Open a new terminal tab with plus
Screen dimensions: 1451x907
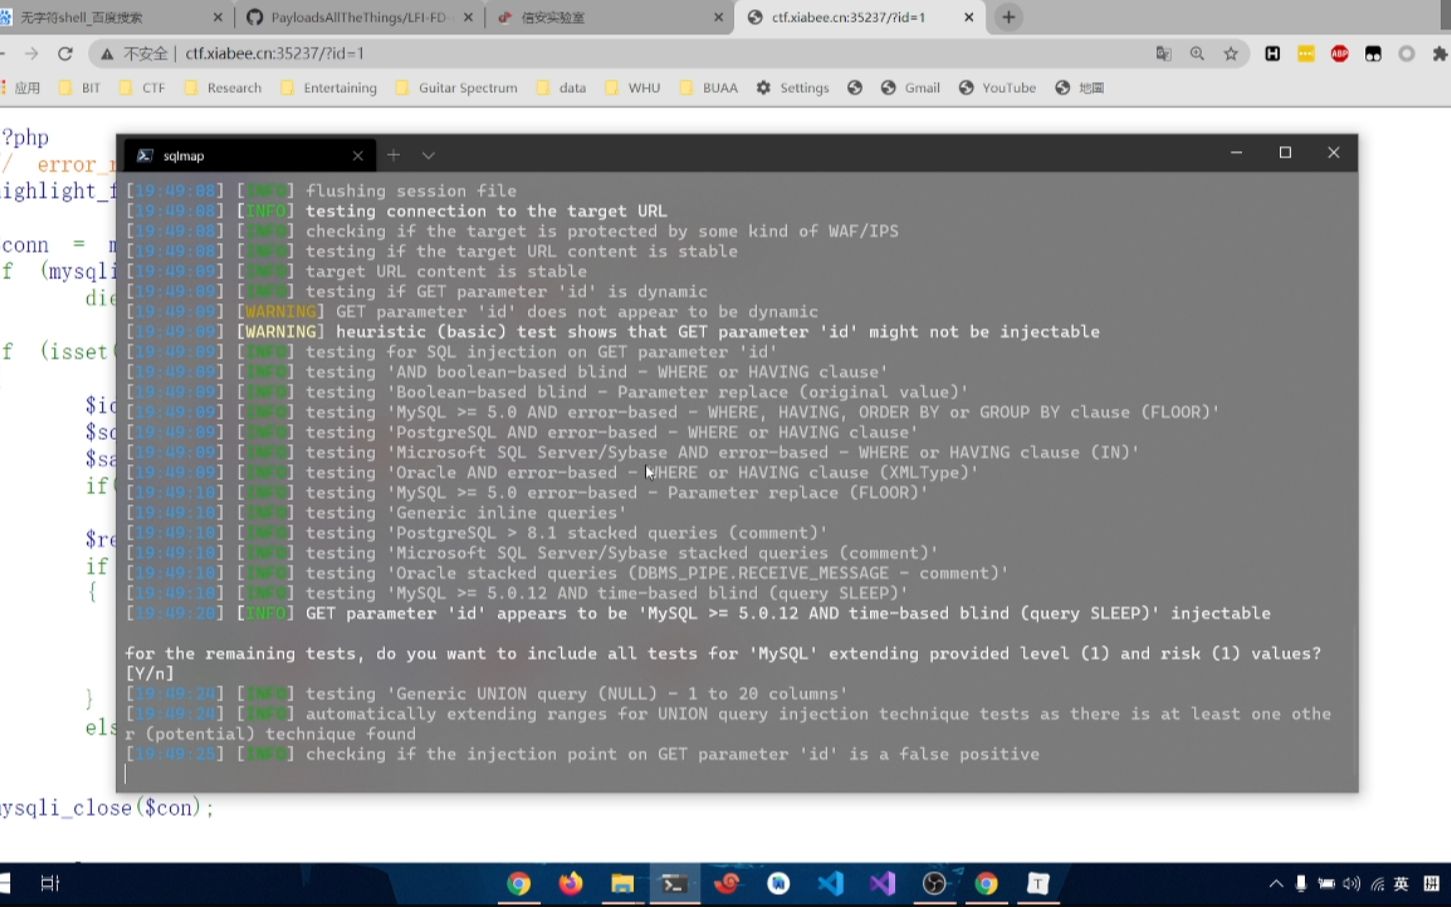point(394,155)
